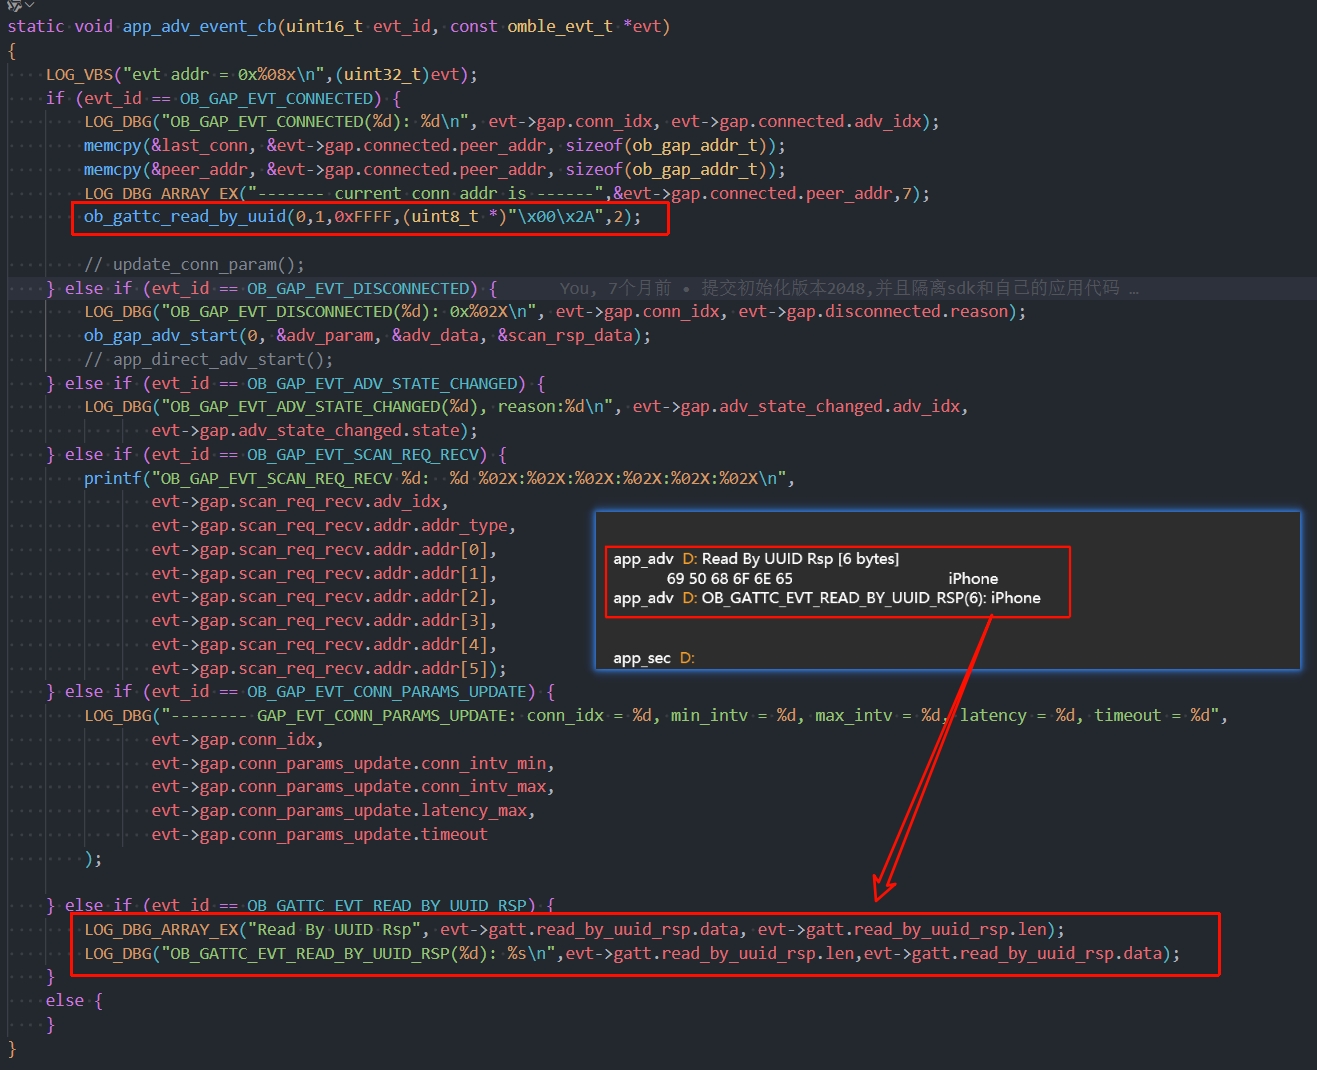Click the hex bytes 69 50 68 6F 6E 65
1317x1070 pixels.
coord(729,578)
